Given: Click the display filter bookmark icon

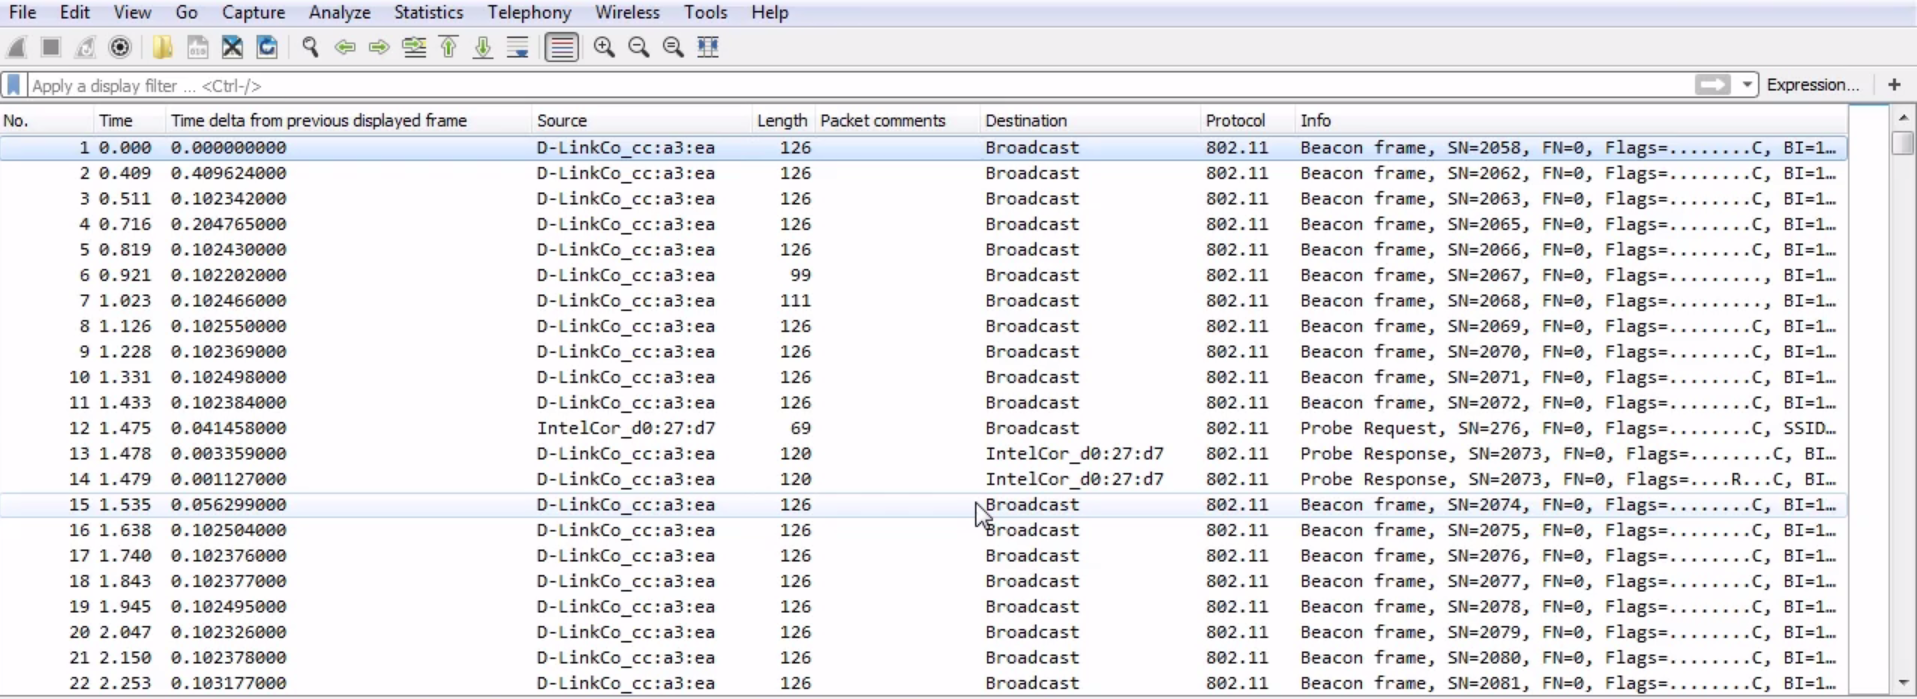Looking at the screenshot, I should point(14,85).
